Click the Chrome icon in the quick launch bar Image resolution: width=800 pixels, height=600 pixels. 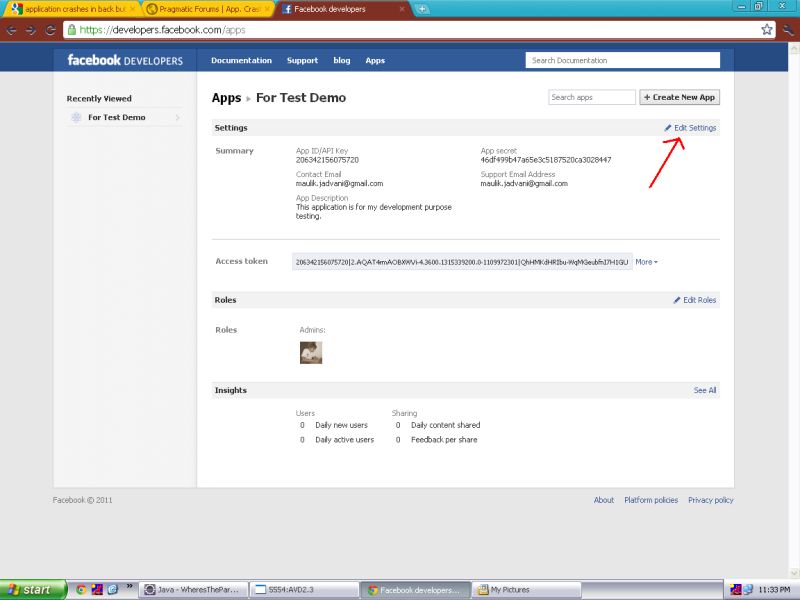tap(80, 589)
